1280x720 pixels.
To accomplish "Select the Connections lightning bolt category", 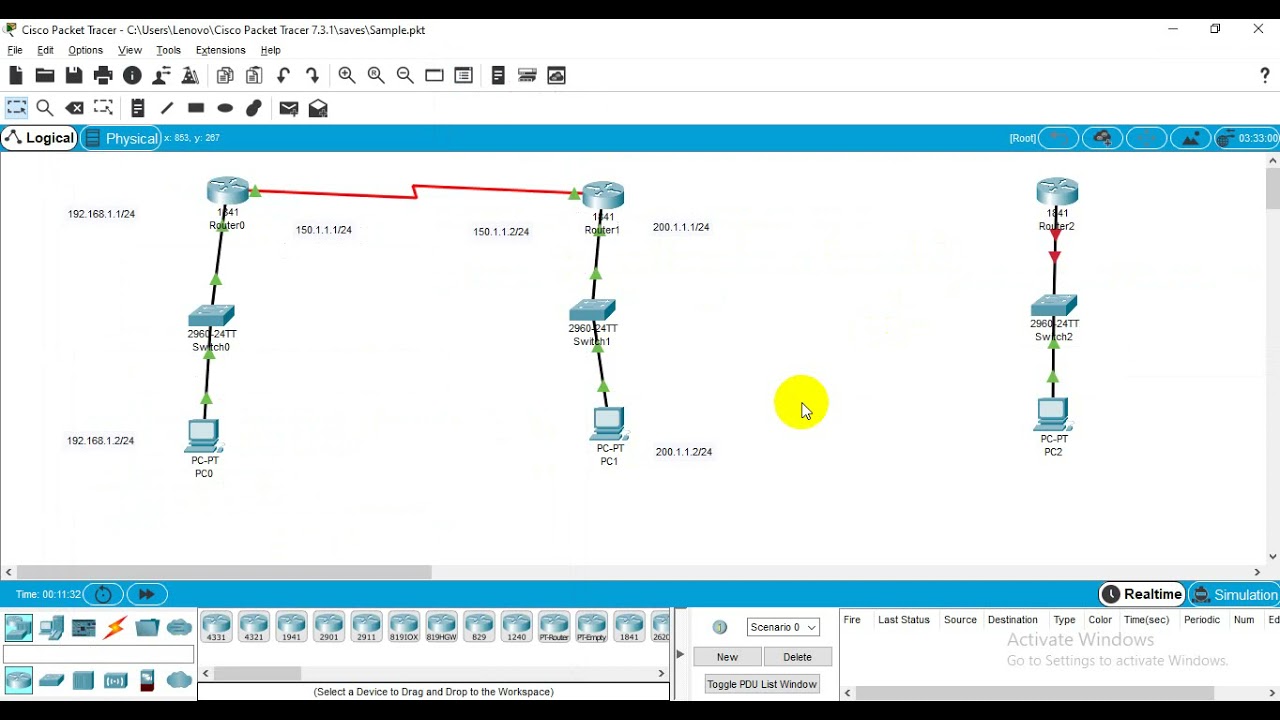I will (116, 628).
